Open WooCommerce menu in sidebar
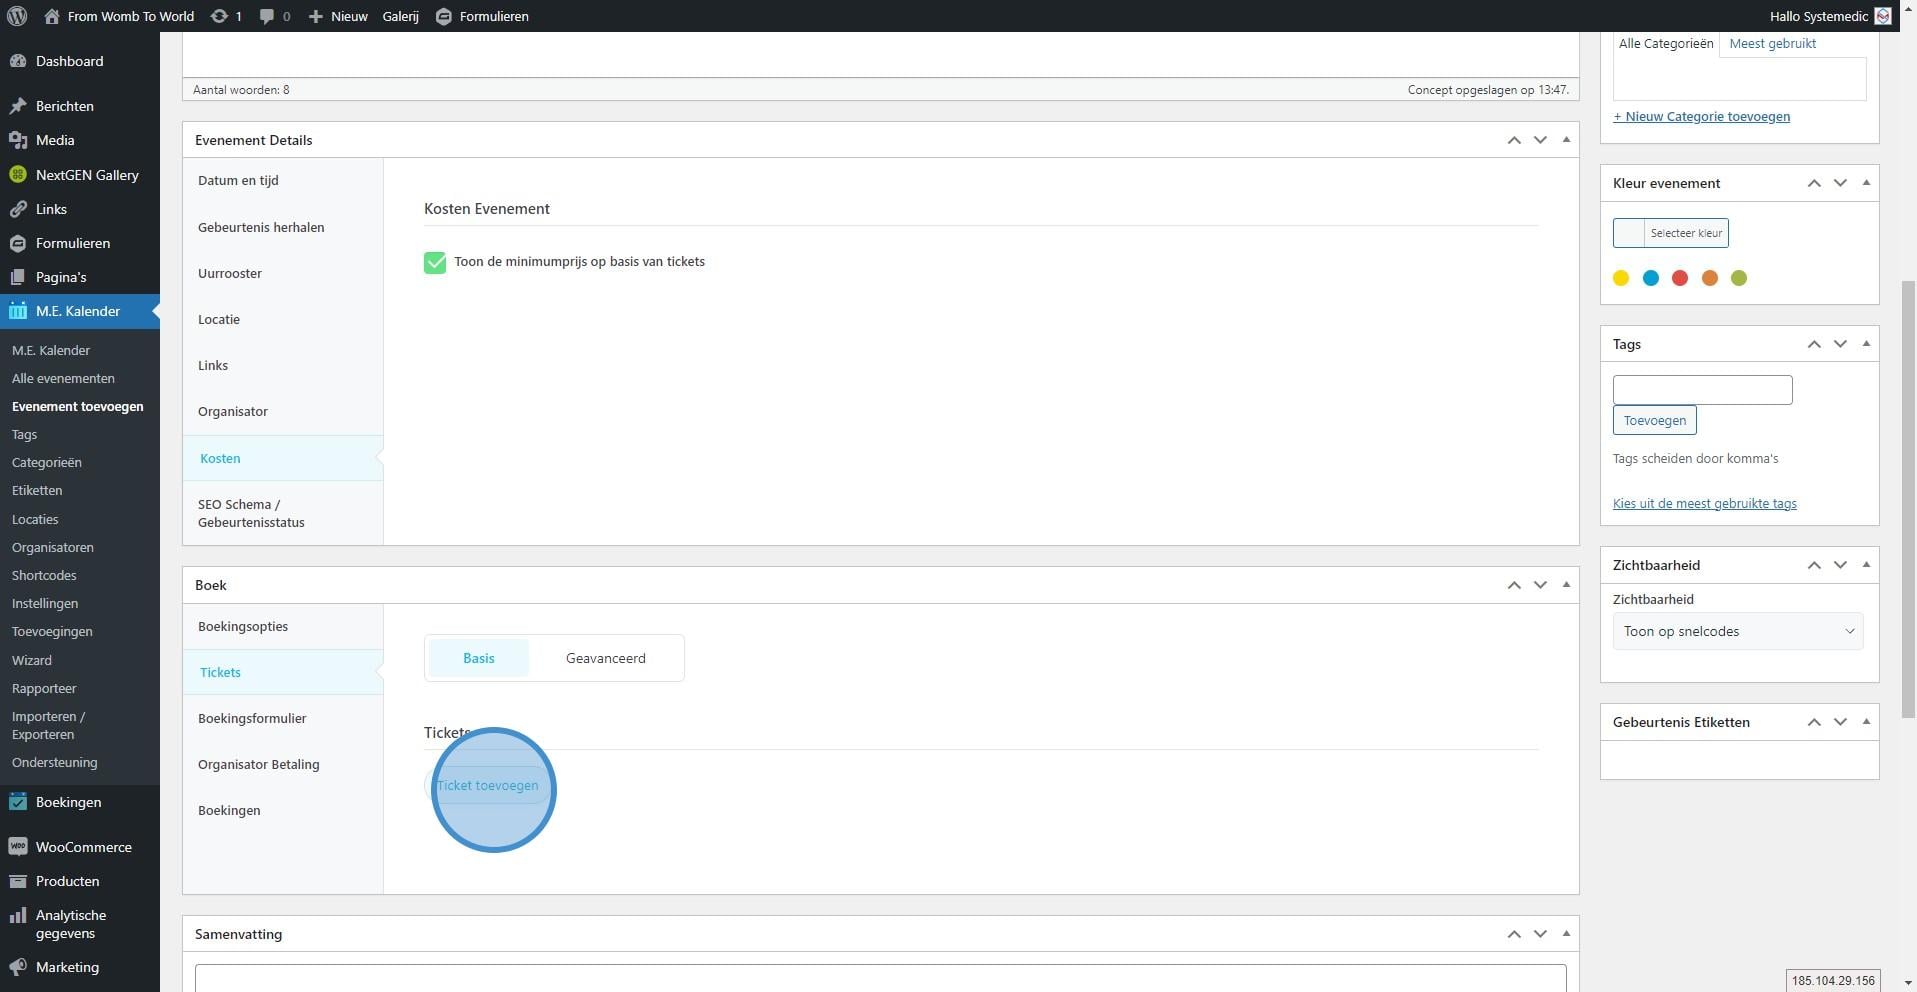 tap(83, 847)
